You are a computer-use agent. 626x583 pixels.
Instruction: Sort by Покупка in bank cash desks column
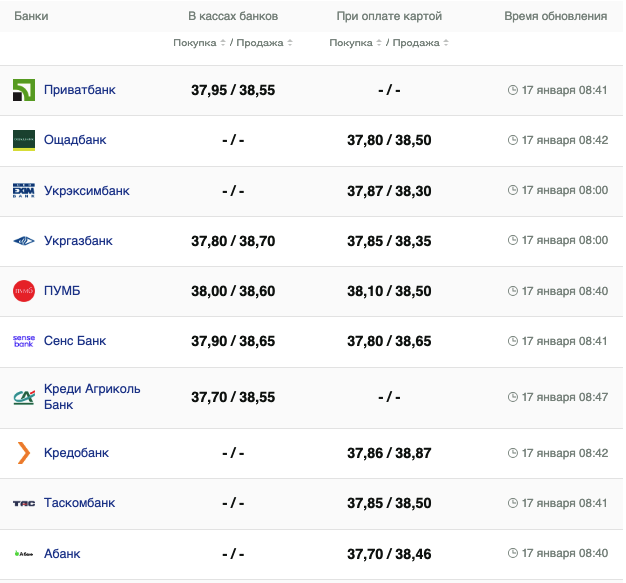[x=197, y=43]
